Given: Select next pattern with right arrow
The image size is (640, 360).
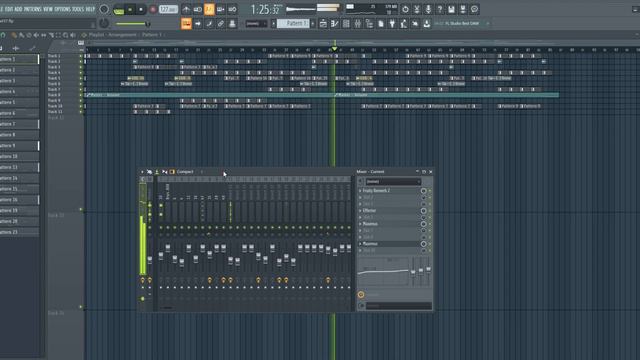Looking at the screenshot, I should [313, 24].
